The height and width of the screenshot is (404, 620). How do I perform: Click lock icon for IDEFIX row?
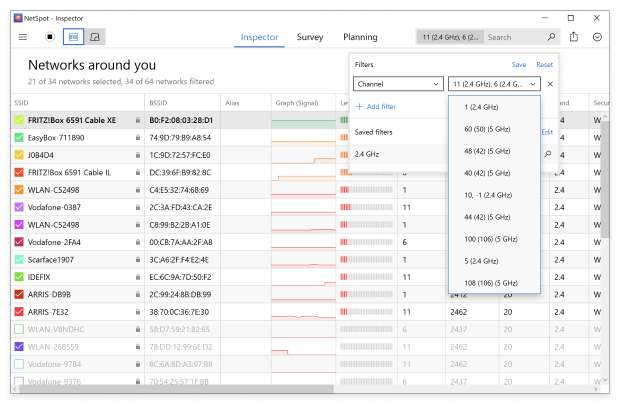coord(138,277)
